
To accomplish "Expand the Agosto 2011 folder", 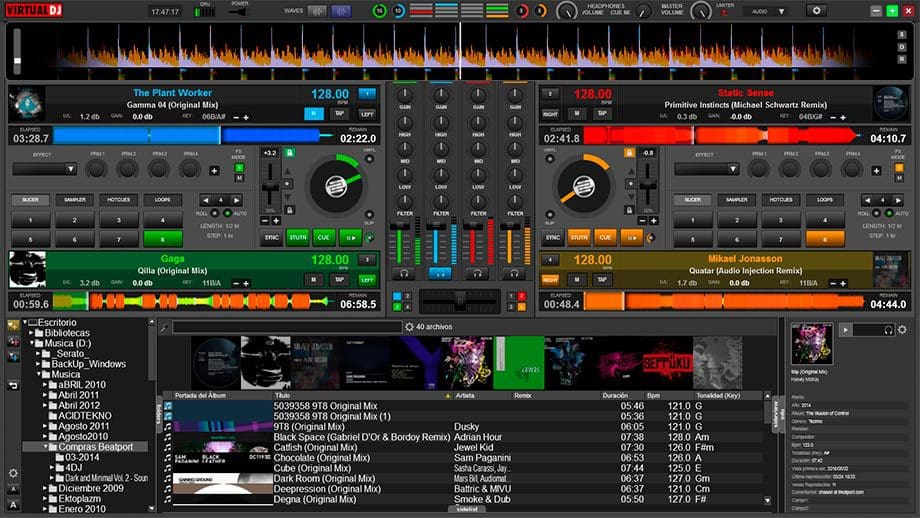I will pos(45,426).
